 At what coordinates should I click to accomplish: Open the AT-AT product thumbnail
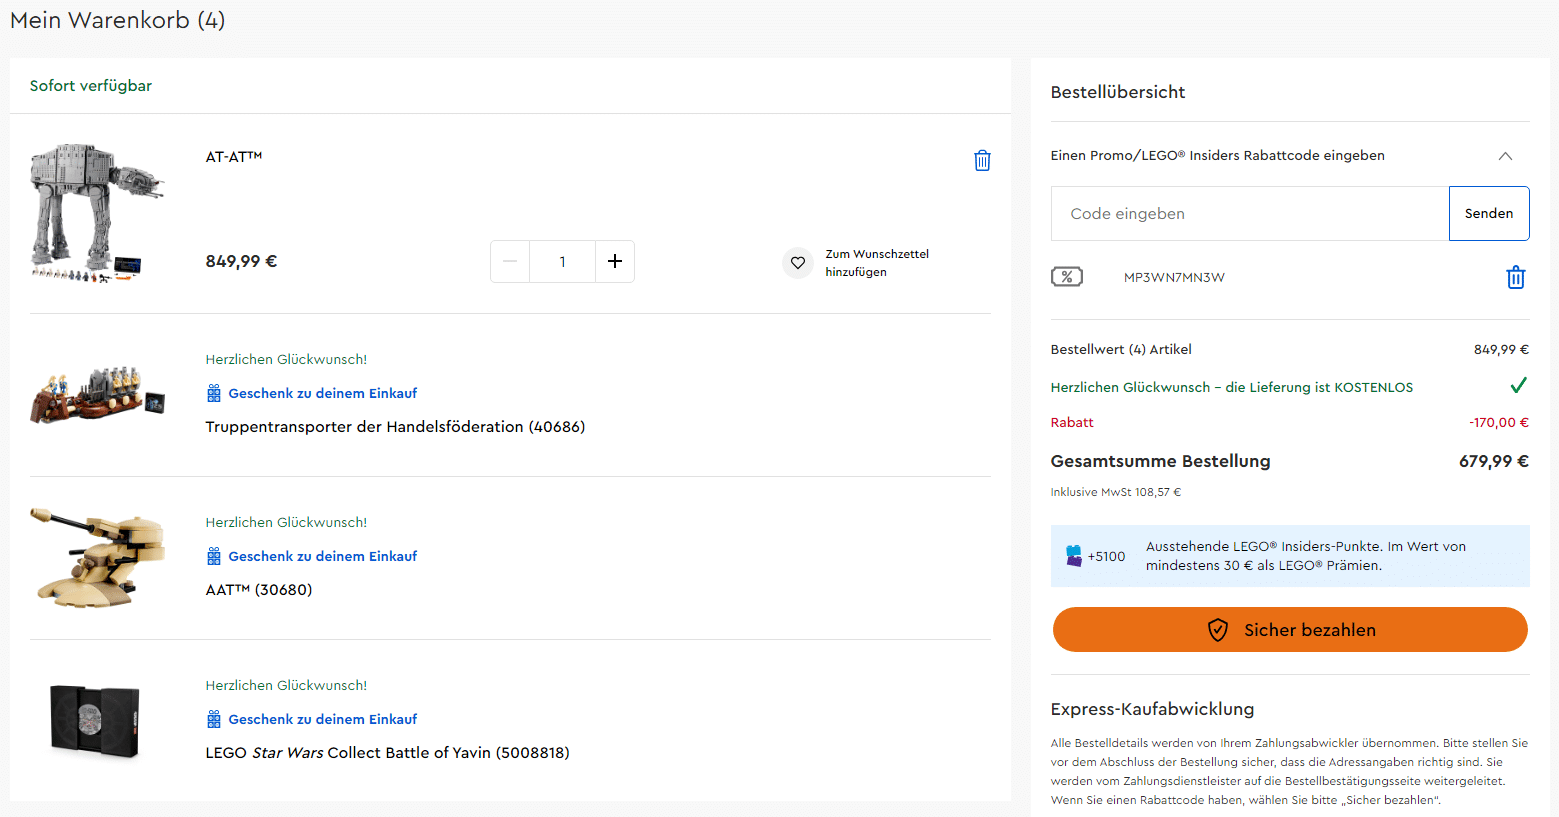[97, 213]
